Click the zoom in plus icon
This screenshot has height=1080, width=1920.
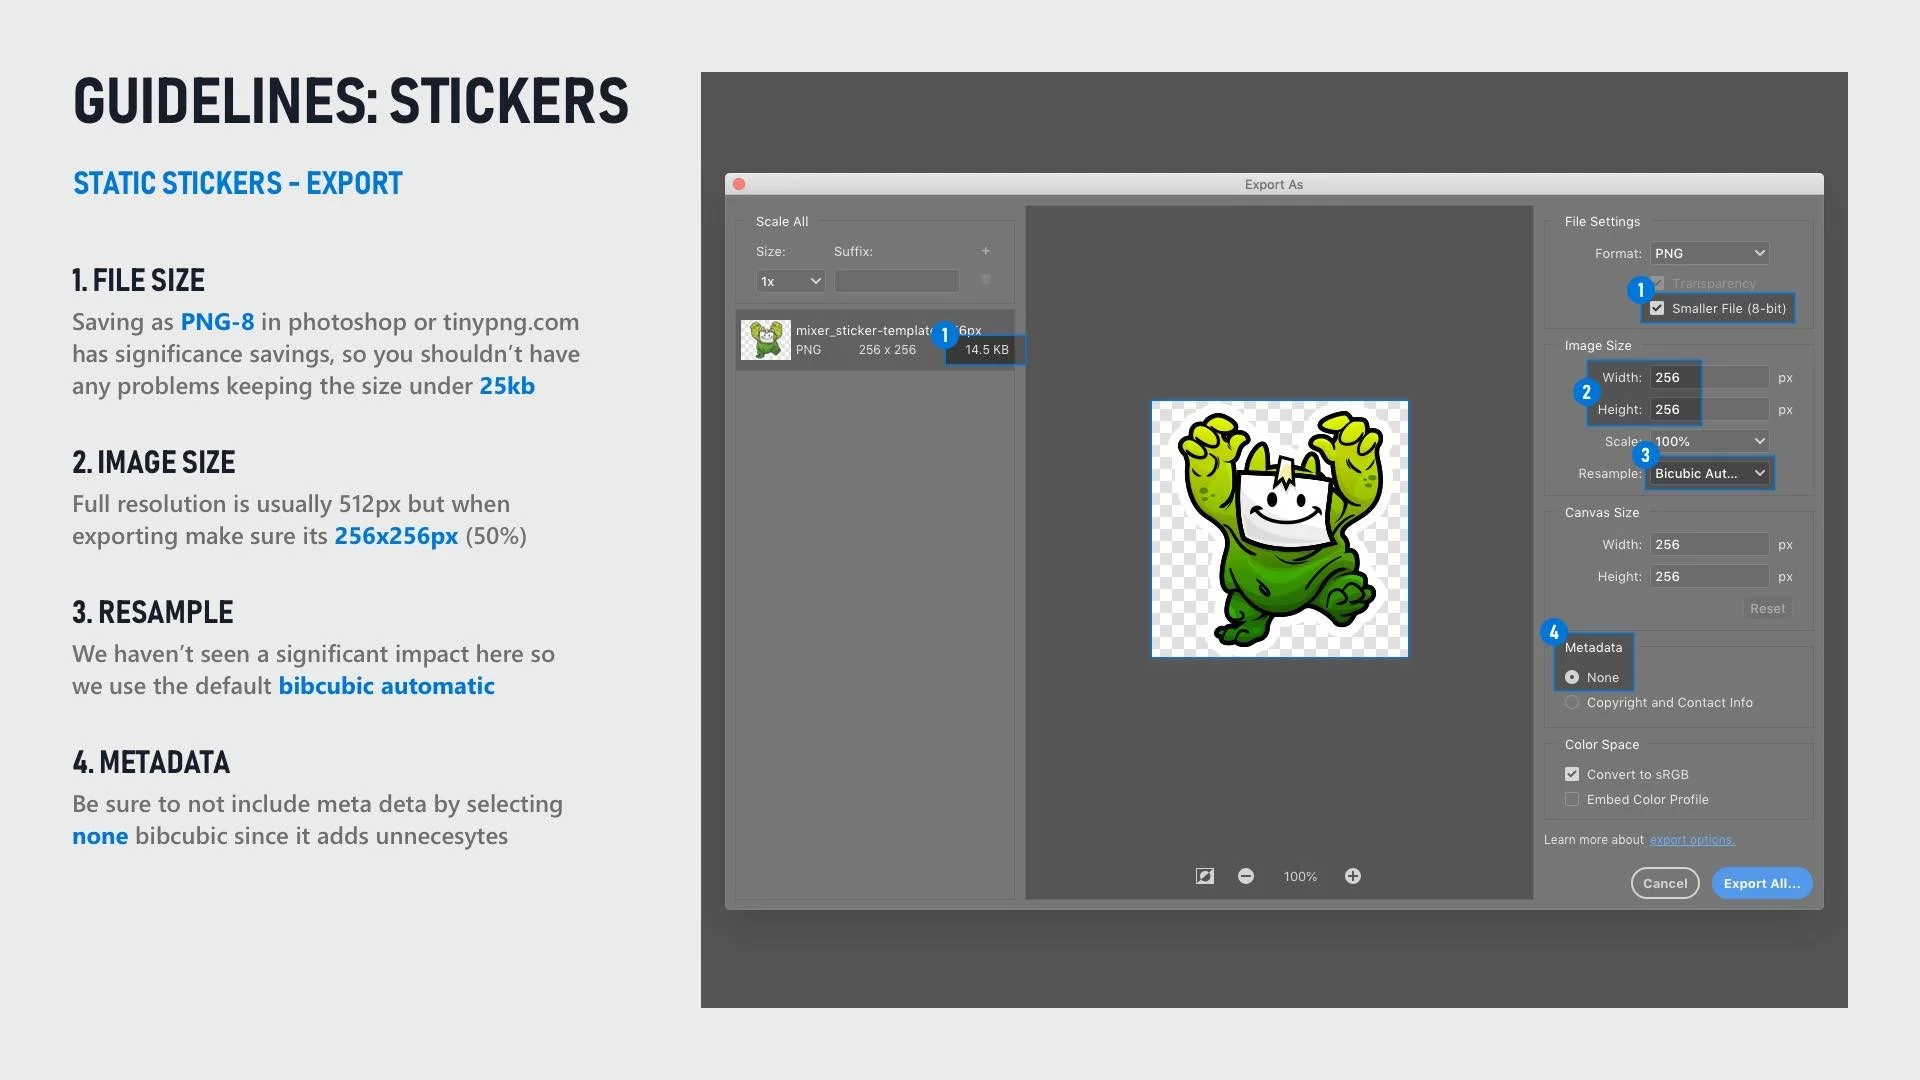coord(1353,876)
